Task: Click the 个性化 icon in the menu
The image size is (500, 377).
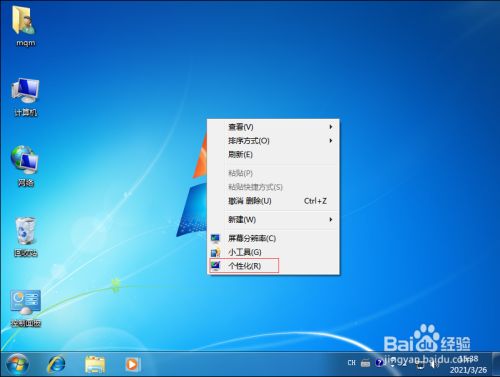Action: 215,266
